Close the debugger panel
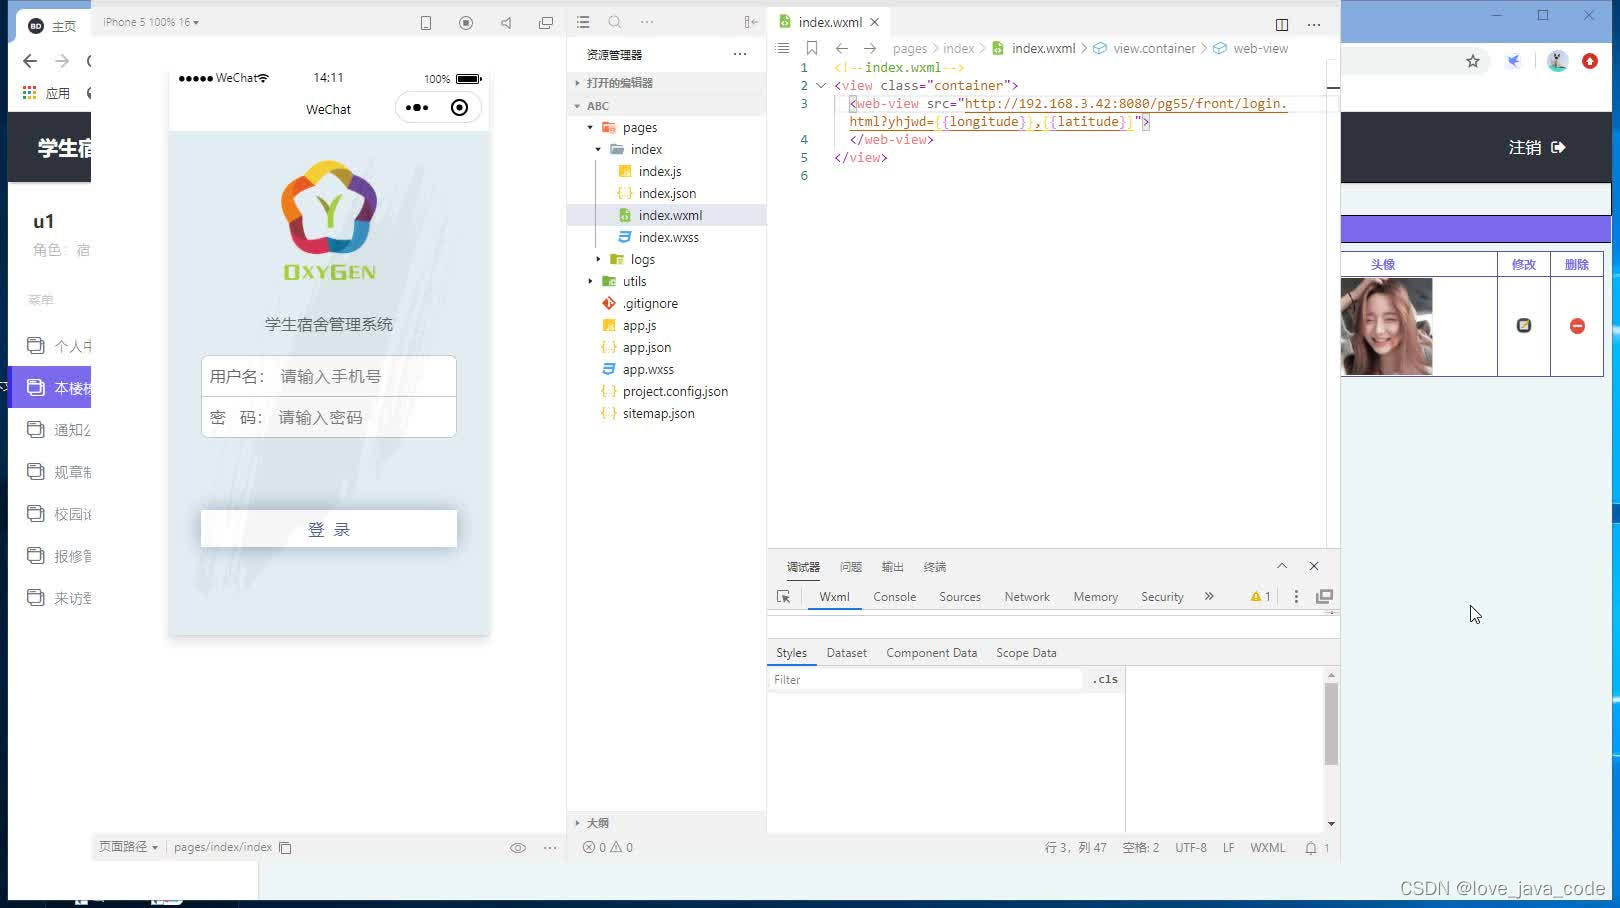Image resolution: width=1620 pixels, height=908 pixels. [x=1314, y=566]
